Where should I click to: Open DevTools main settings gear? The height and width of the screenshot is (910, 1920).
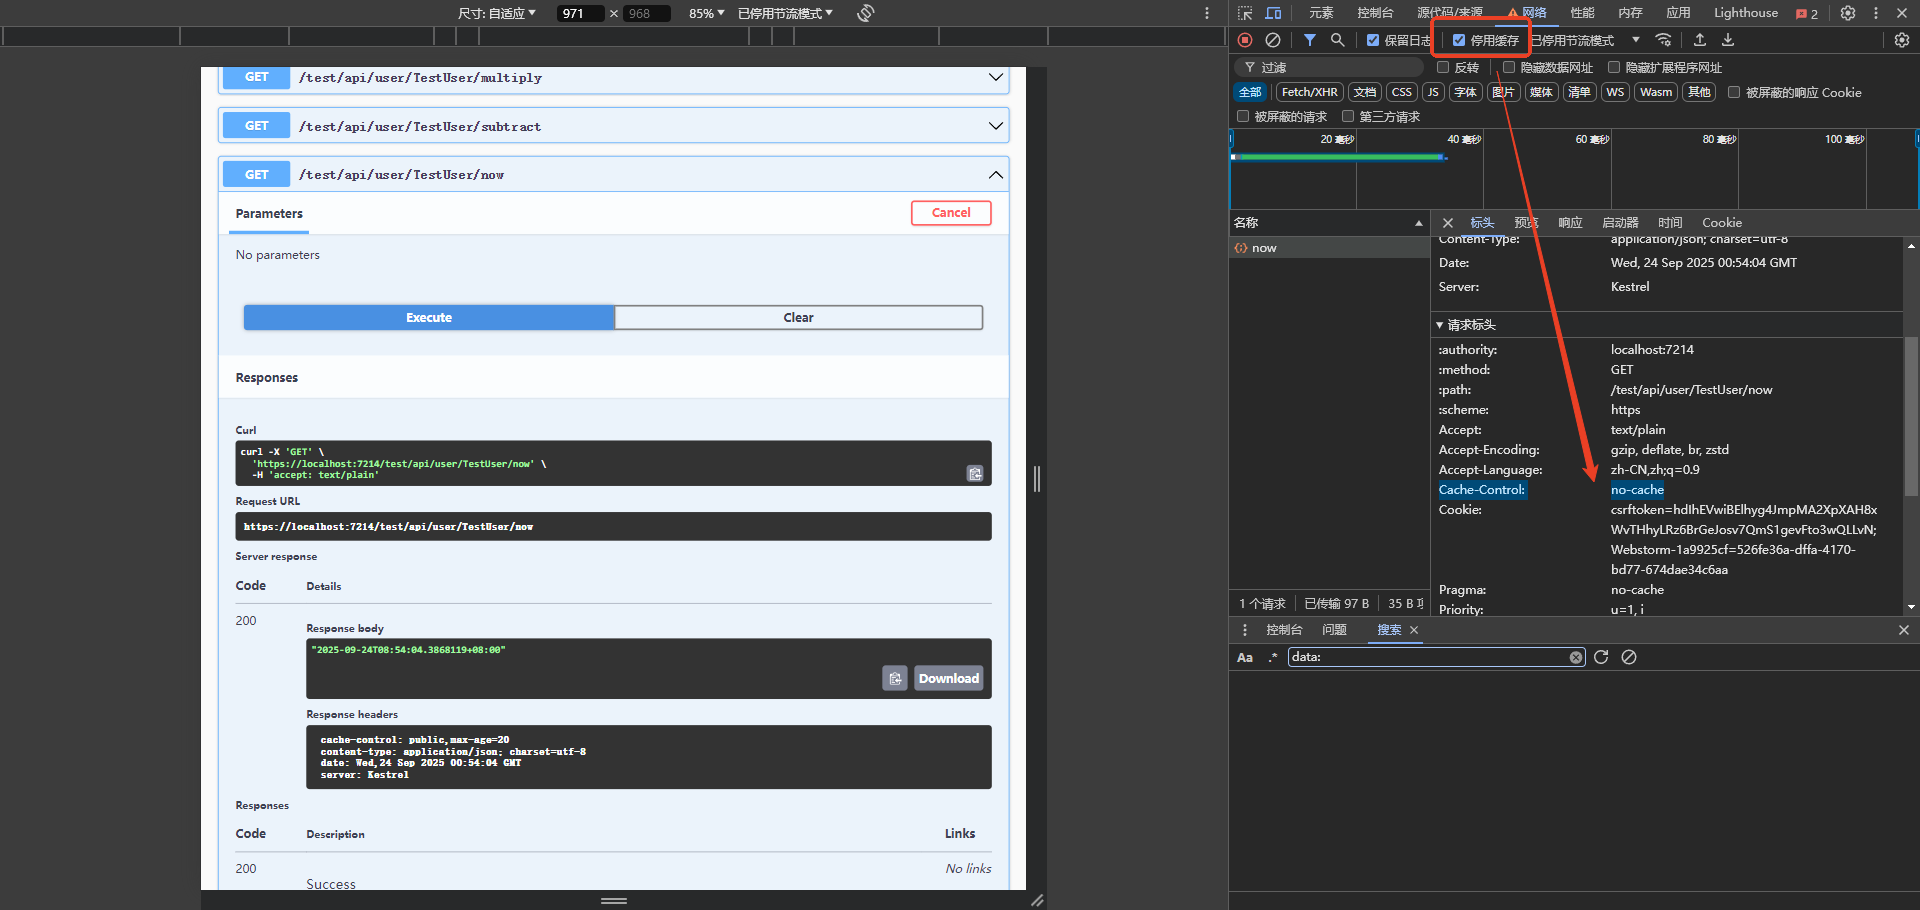click(1848, 13)
